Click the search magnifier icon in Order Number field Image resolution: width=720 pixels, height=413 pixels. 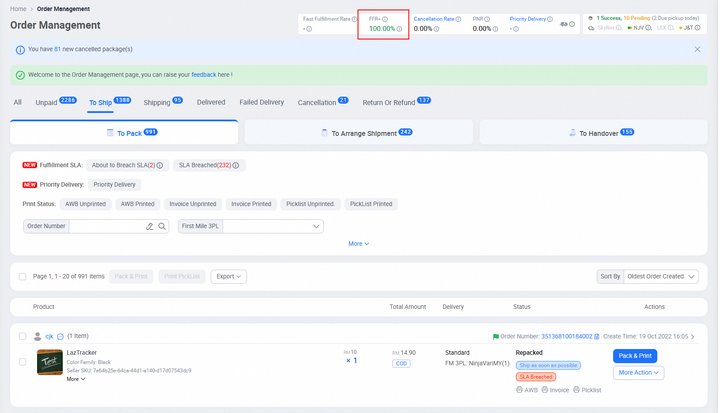[162, 227]
